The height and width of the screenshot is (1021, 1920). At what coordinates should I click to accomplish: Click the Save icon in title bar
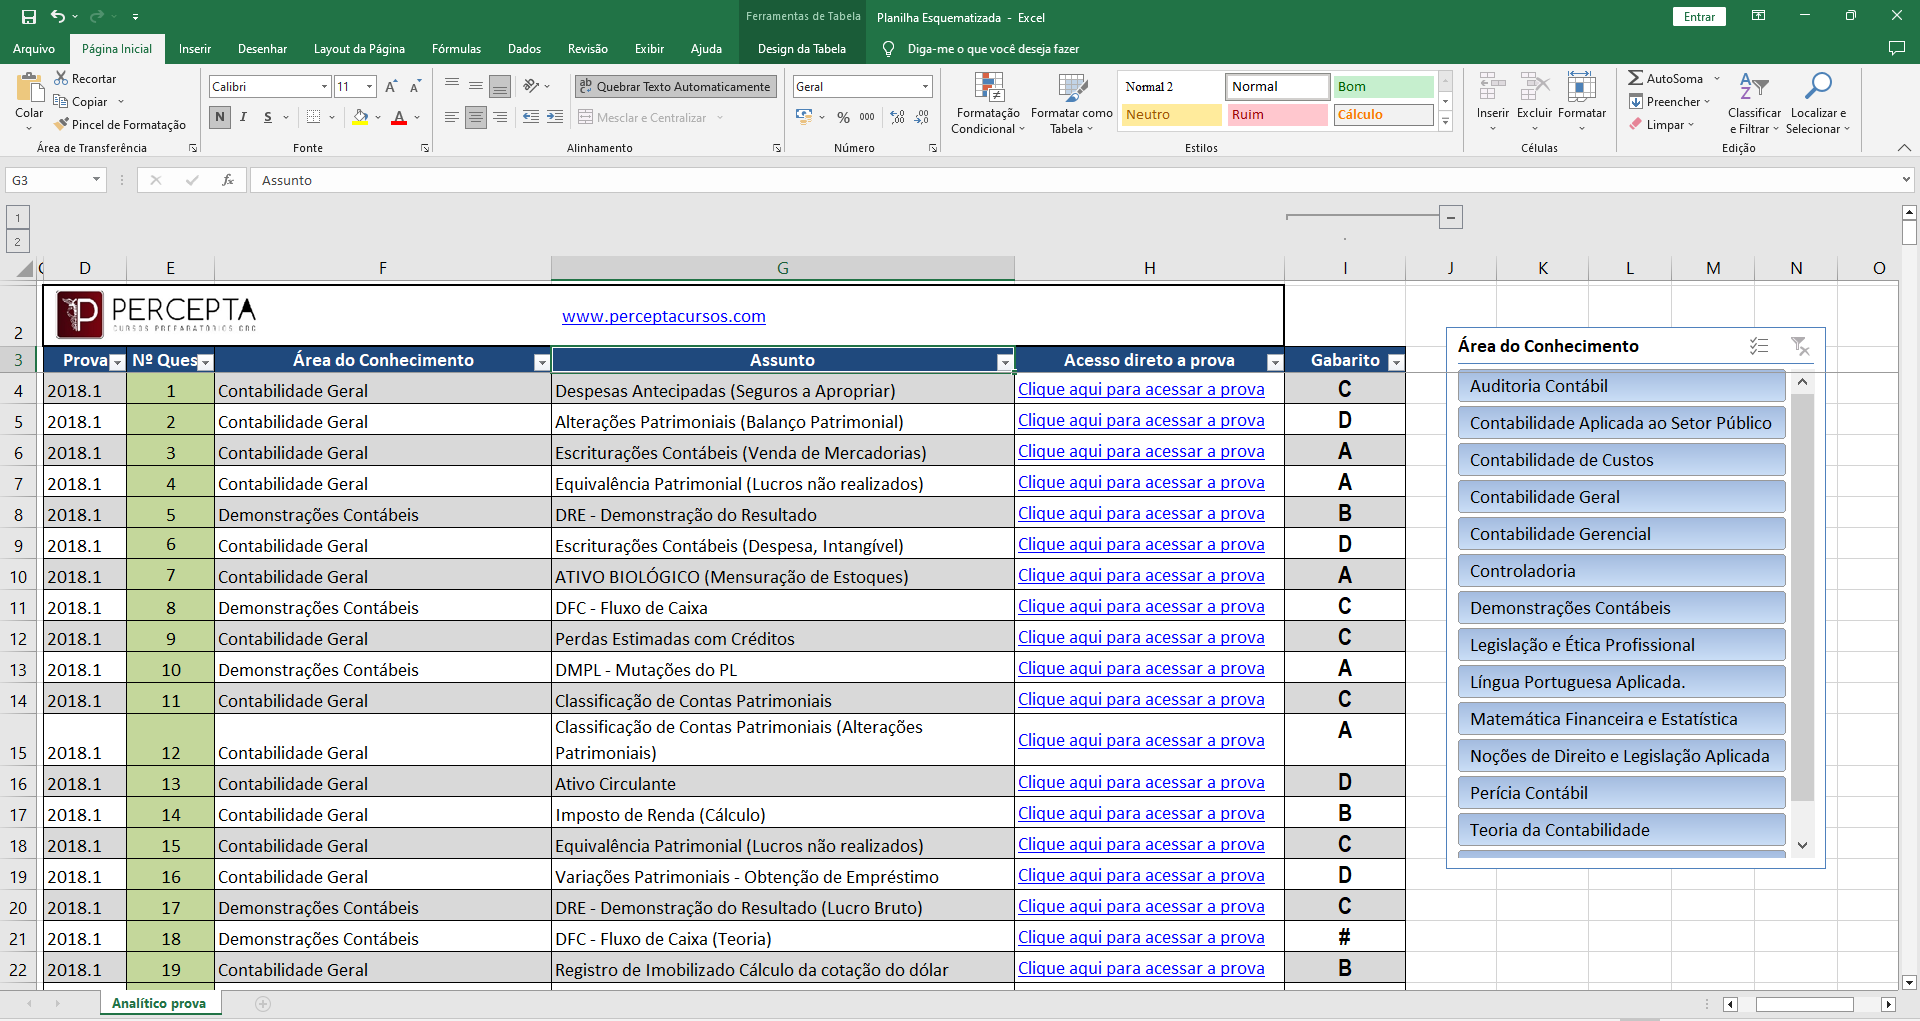(28, 17)
